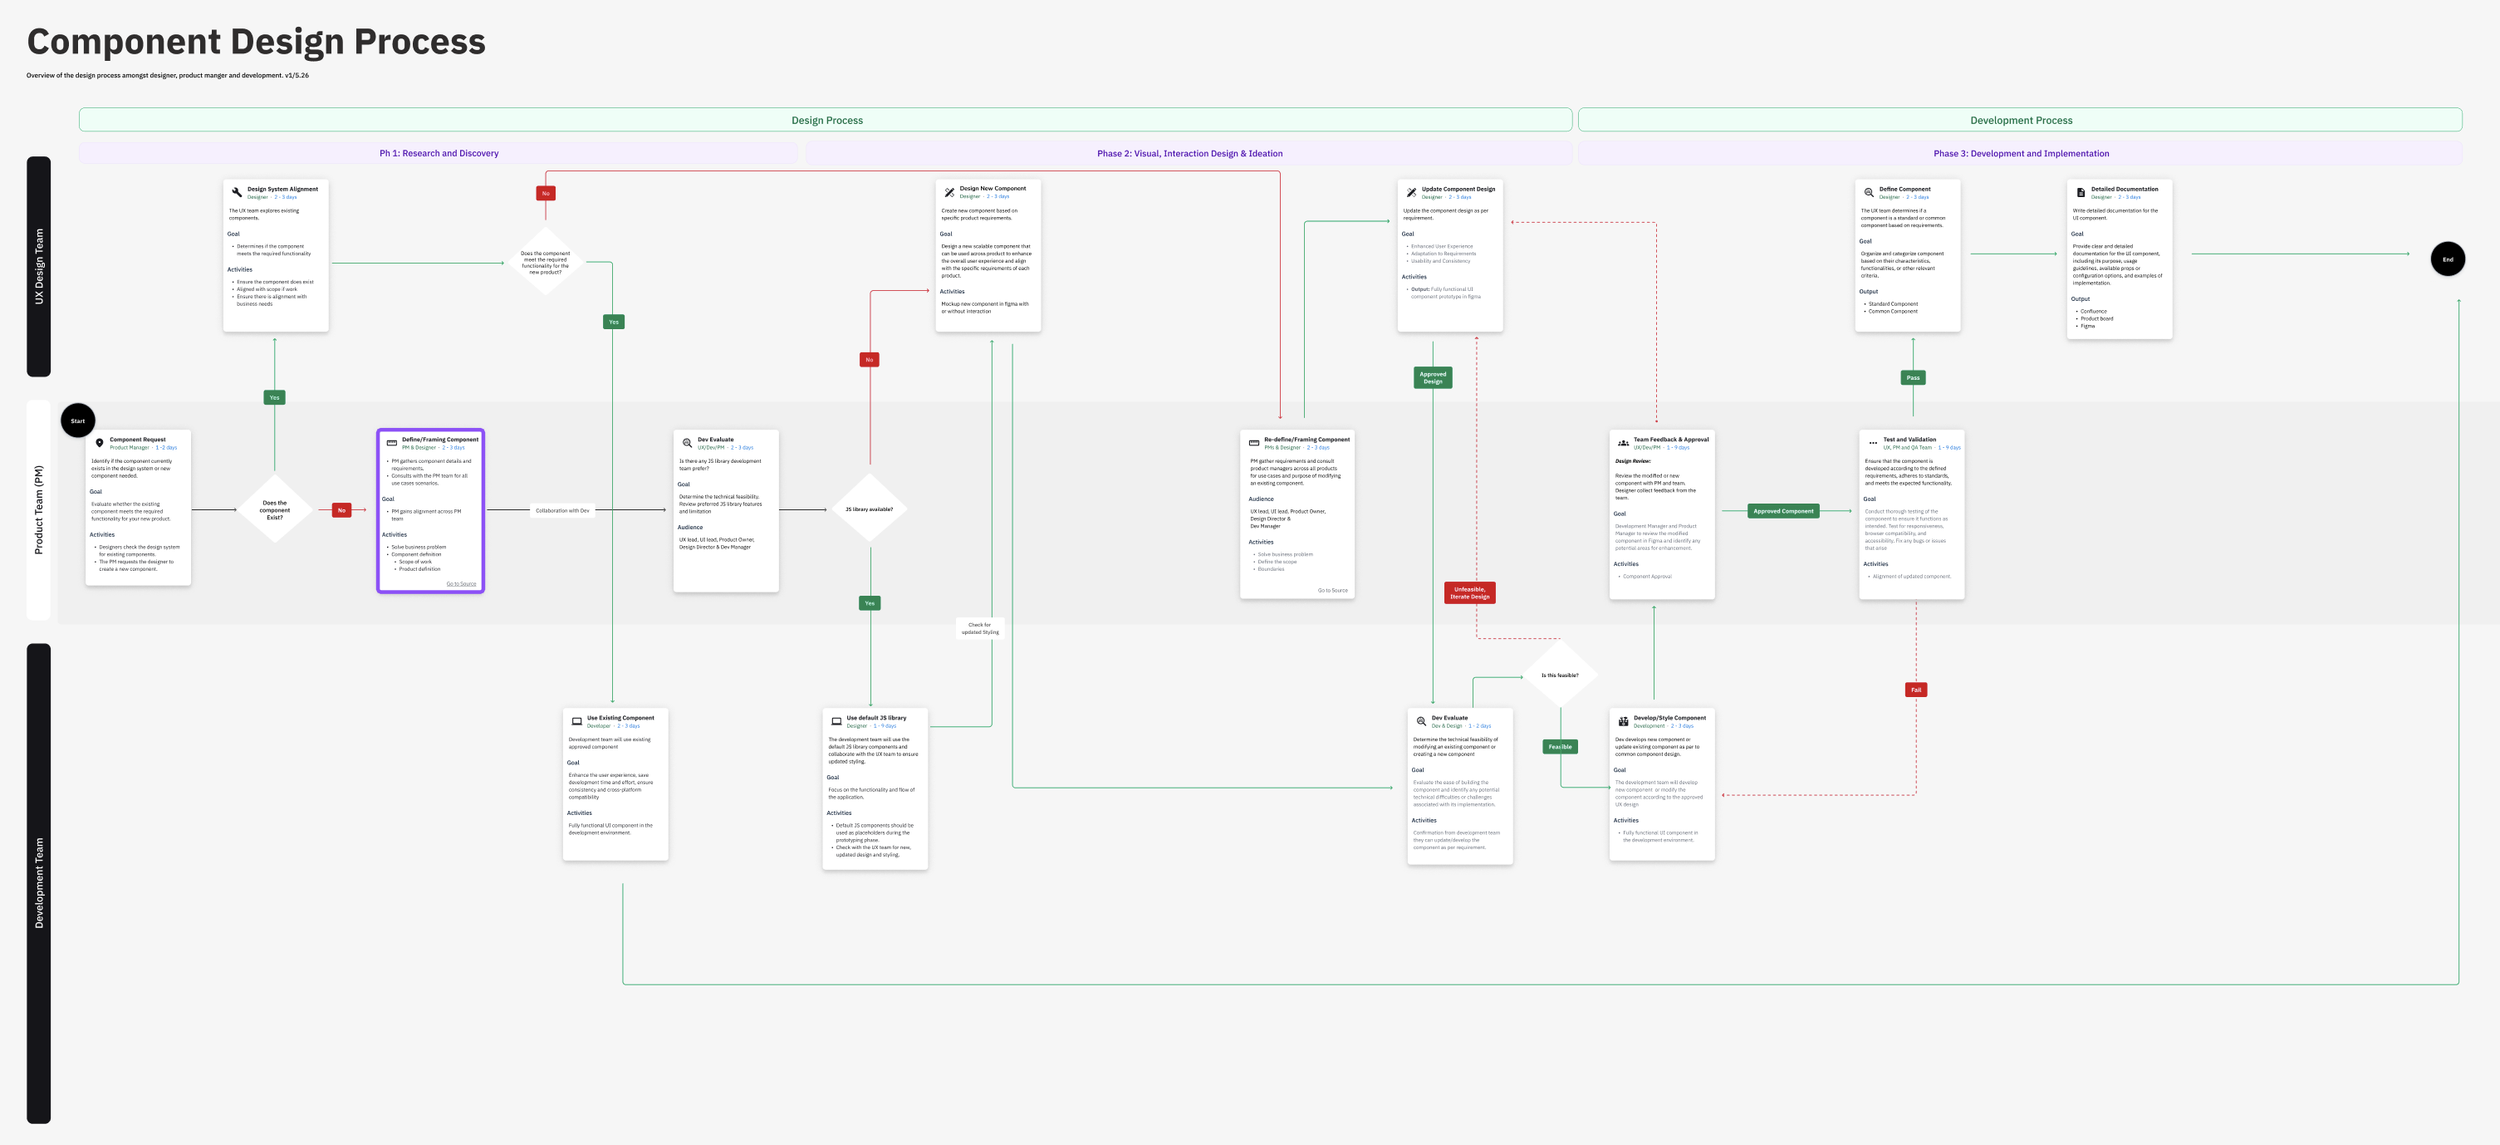
Task: Click wrench icon on Design System Alignment card
Action: 237,192
